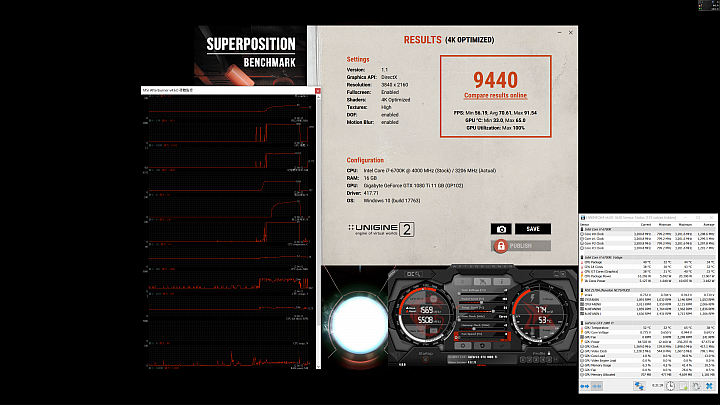Click the monitoring graph scrollbar down arrow
This screenshot has width=720, height=405.
[318, 366]
